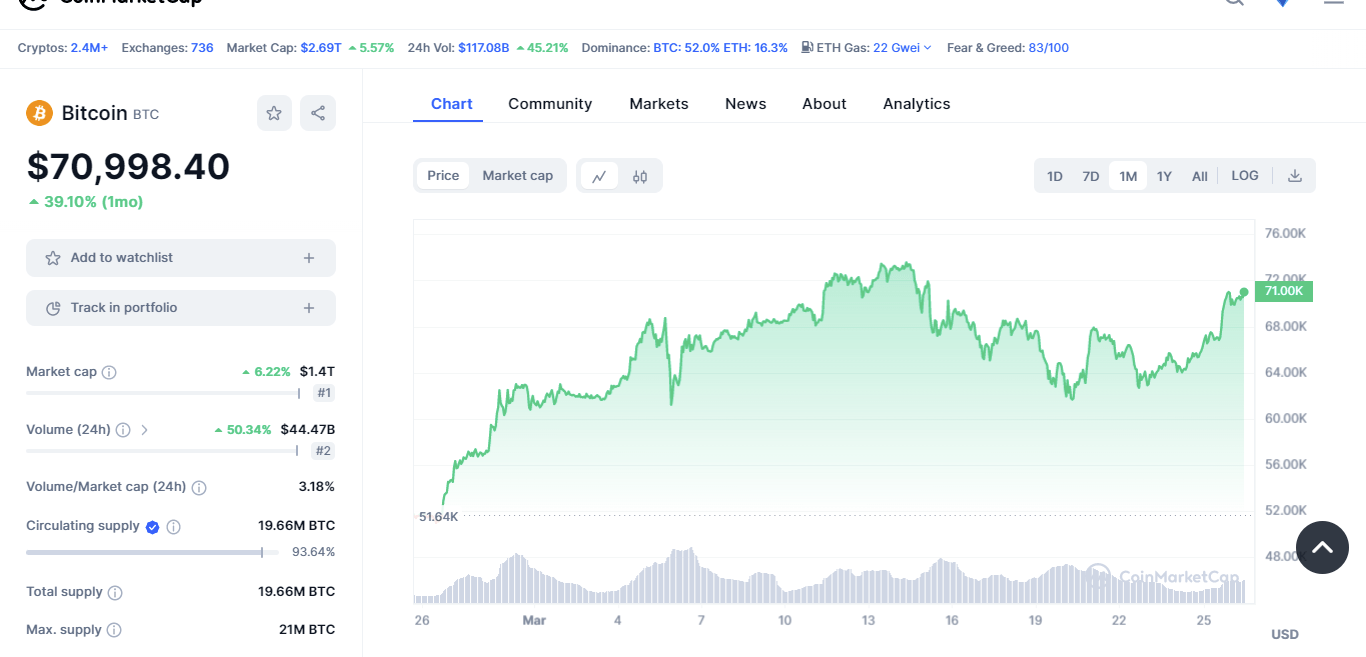Click the BTC: 52.0% ETH: 16.3% dominance link

(720, 48)
